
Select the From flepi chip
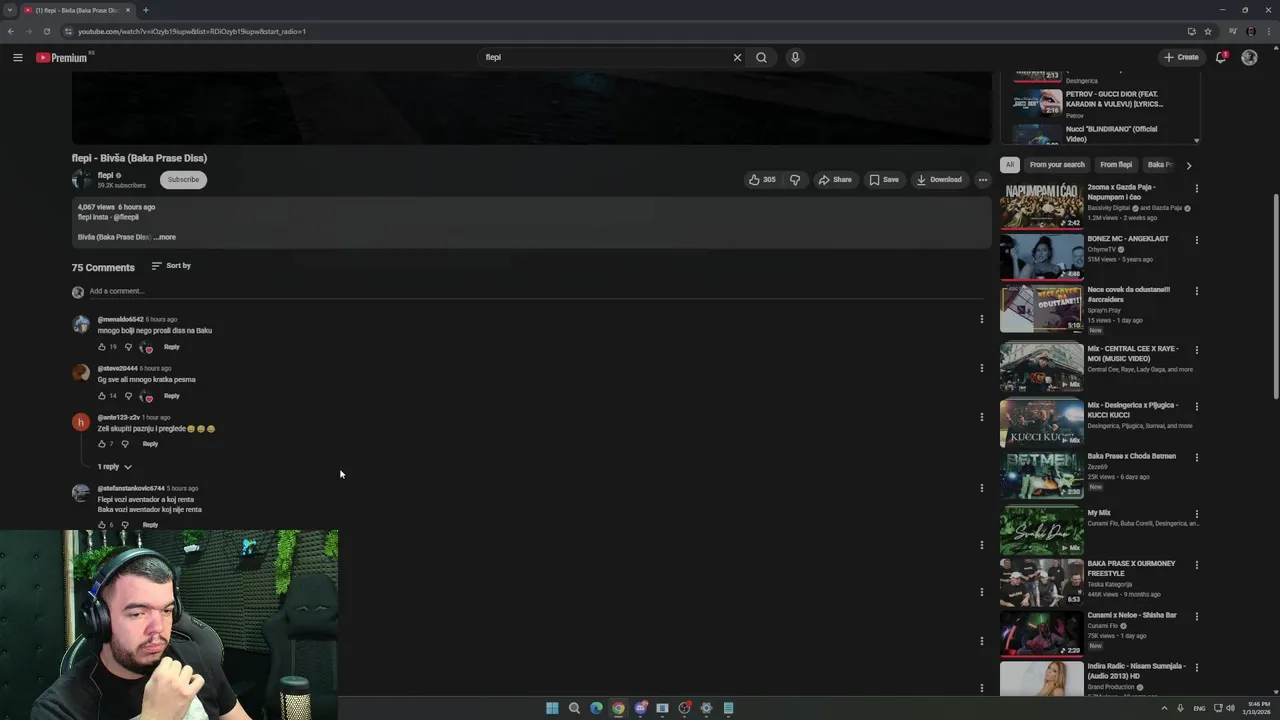tap(1116, 165)
